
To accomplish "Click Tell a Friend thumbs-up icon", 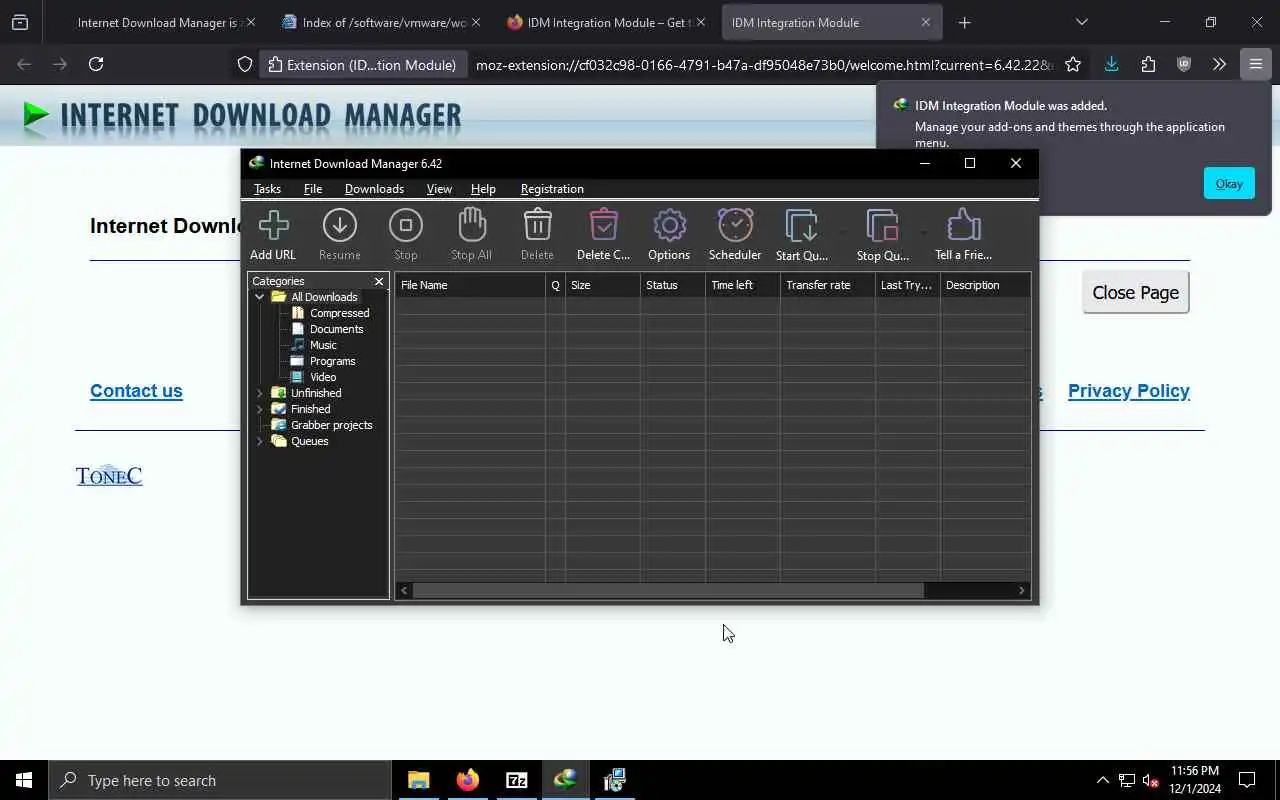I will (x=964, y=225).
